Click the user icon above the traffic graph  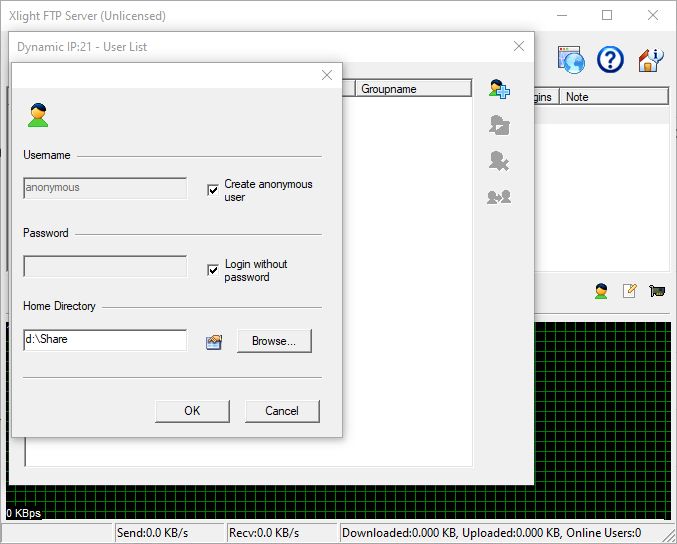click(x=601, y=291)
